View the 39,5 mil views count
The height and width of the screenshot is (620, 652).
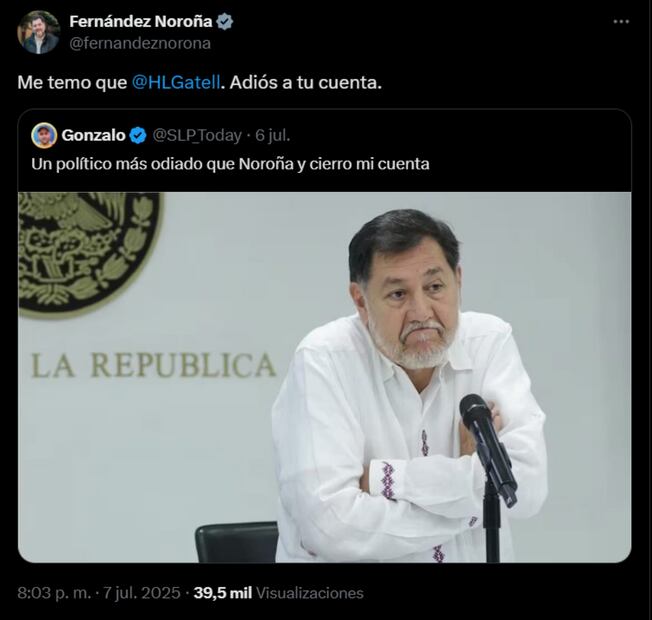click(x=222, y=593)
